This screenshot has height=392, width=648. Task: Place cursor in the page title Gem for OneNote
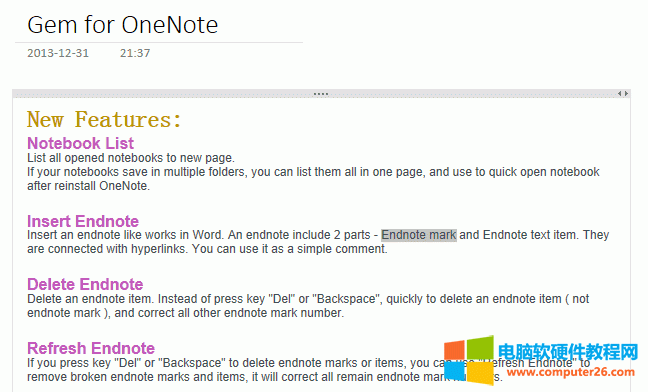[x=122, y=25]
